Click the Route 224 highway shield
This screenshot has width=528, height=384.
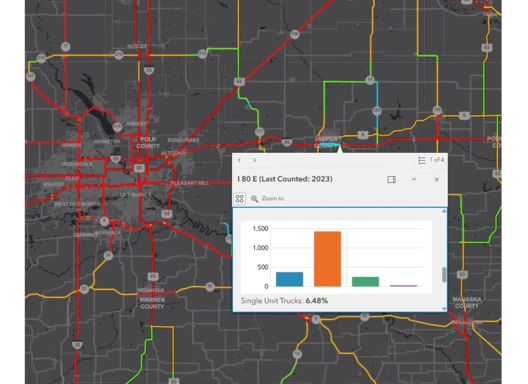377,110
